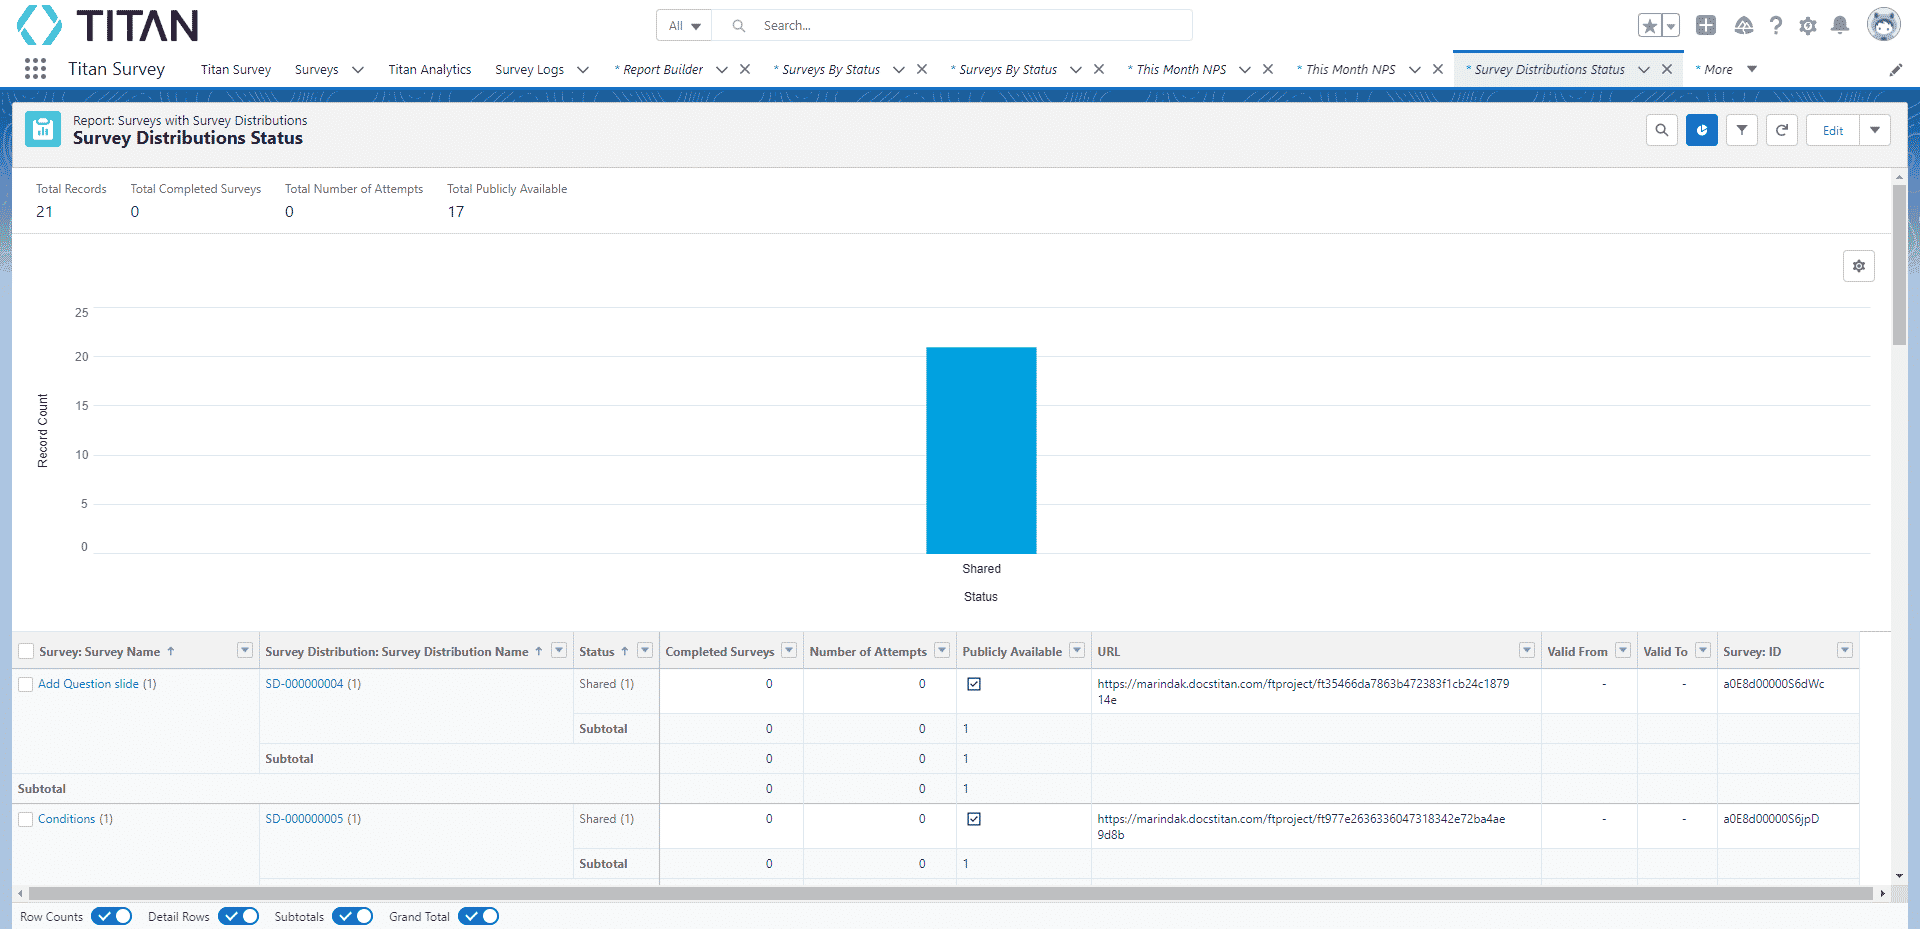Open the SD-000000004 survey distribution link
This screenshot has height=929, width=1920.
point(305,684)
